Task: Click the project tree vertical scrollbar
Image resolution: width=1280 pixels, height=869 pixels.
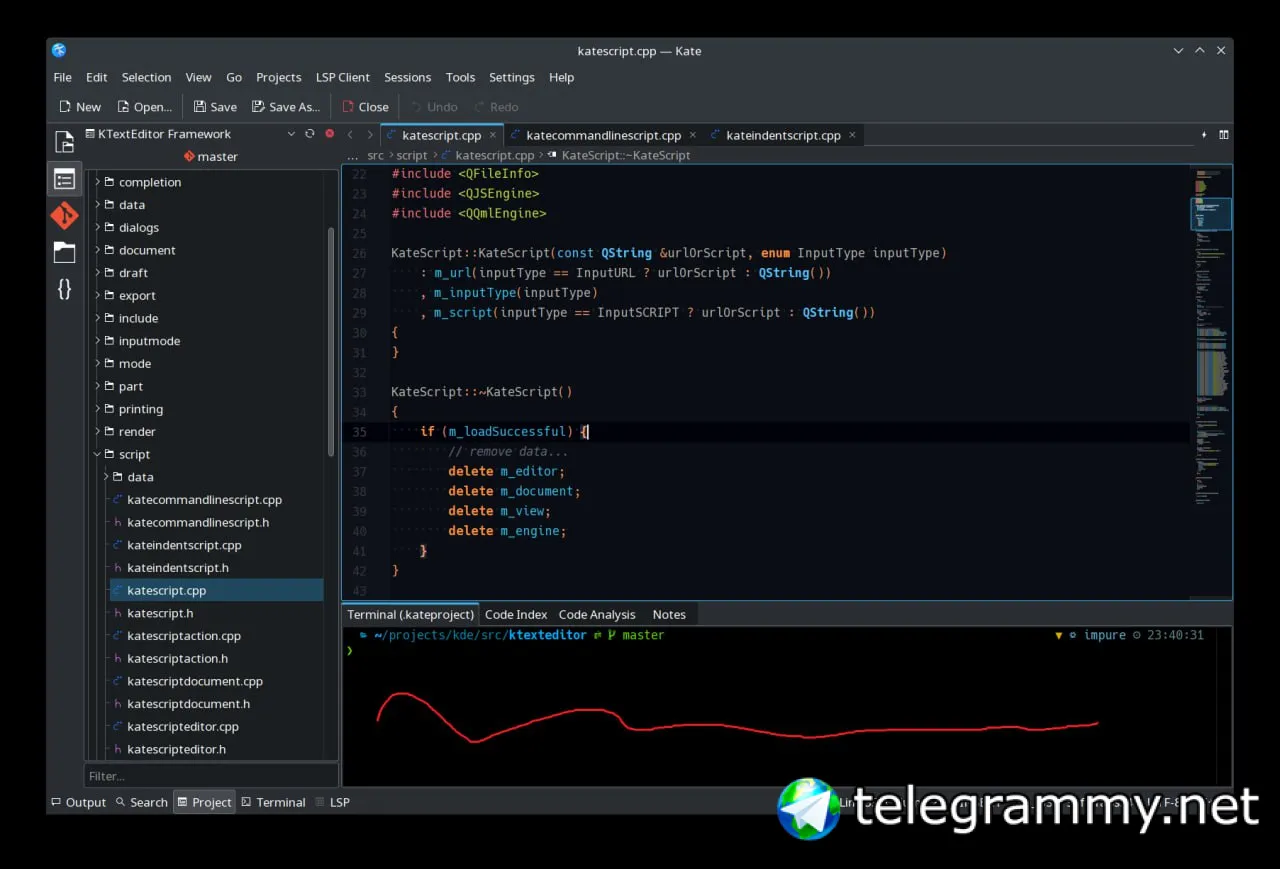Action: (331, 342)
